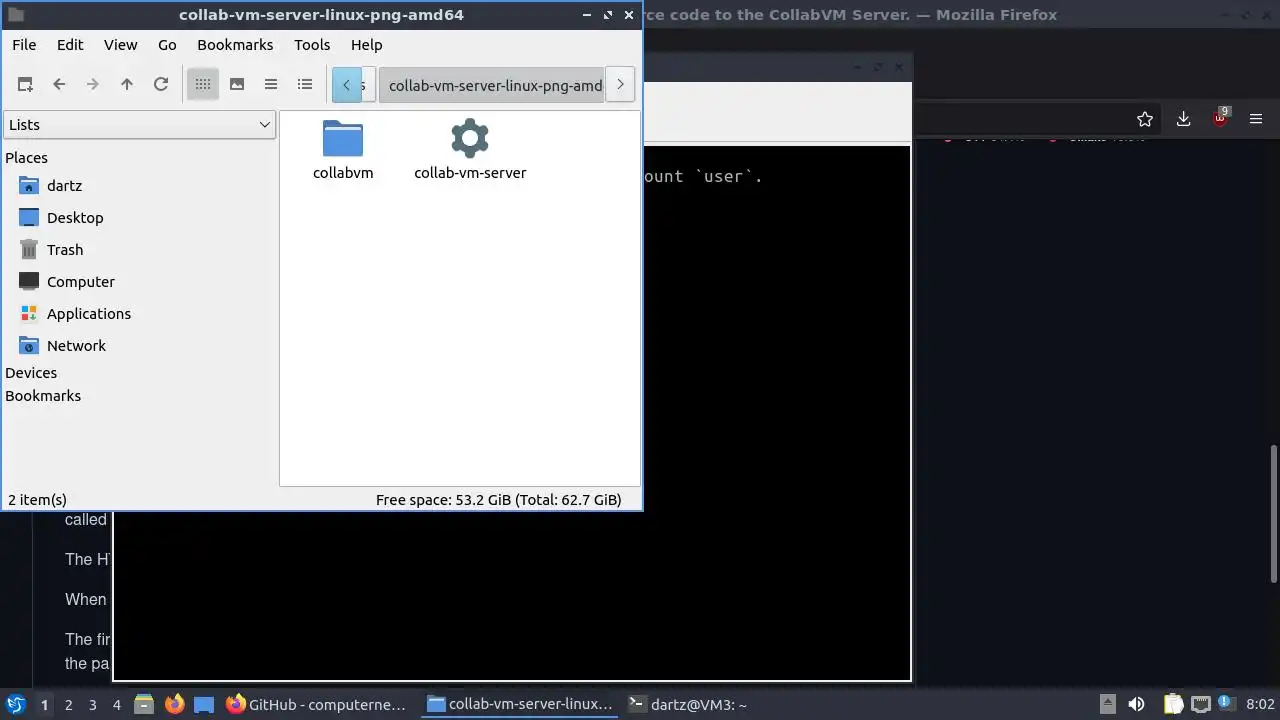
Task: Click the Devices heading in sidebar
Action: click(31, 373)
